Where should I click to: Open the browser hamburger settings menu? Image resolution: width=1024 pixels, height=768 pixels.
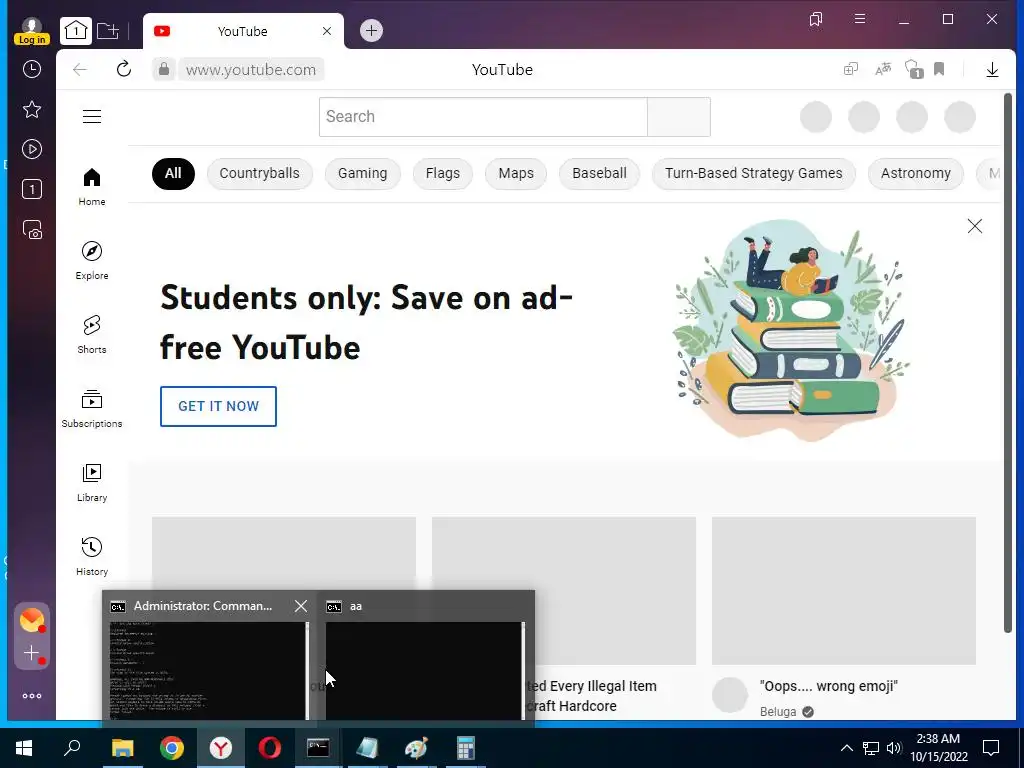(859, 19)
